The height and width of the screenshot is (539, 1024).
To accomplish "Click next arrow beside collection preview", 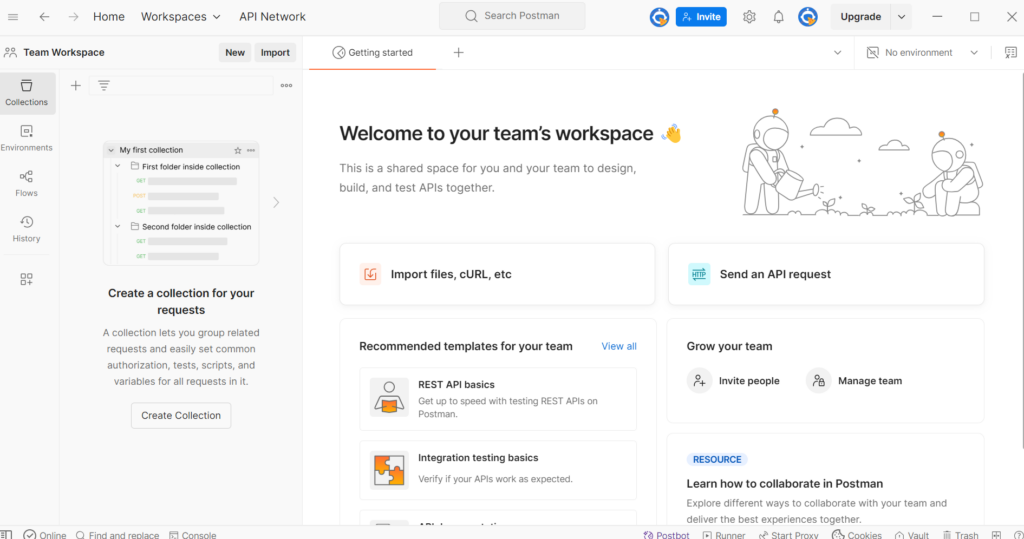I will pos(276,203).
